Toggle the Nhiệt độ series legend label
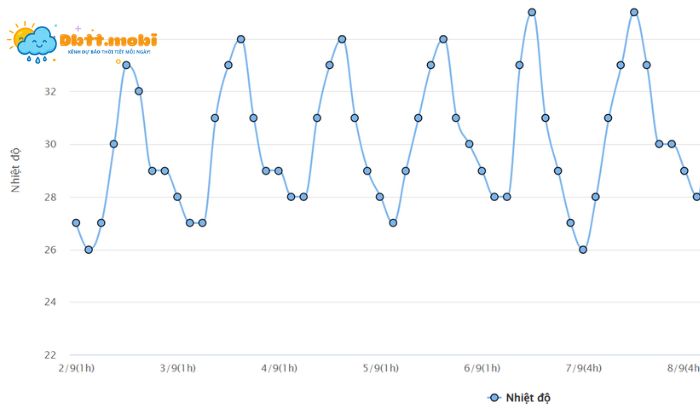Screen dimensions: 700x420 528,398
